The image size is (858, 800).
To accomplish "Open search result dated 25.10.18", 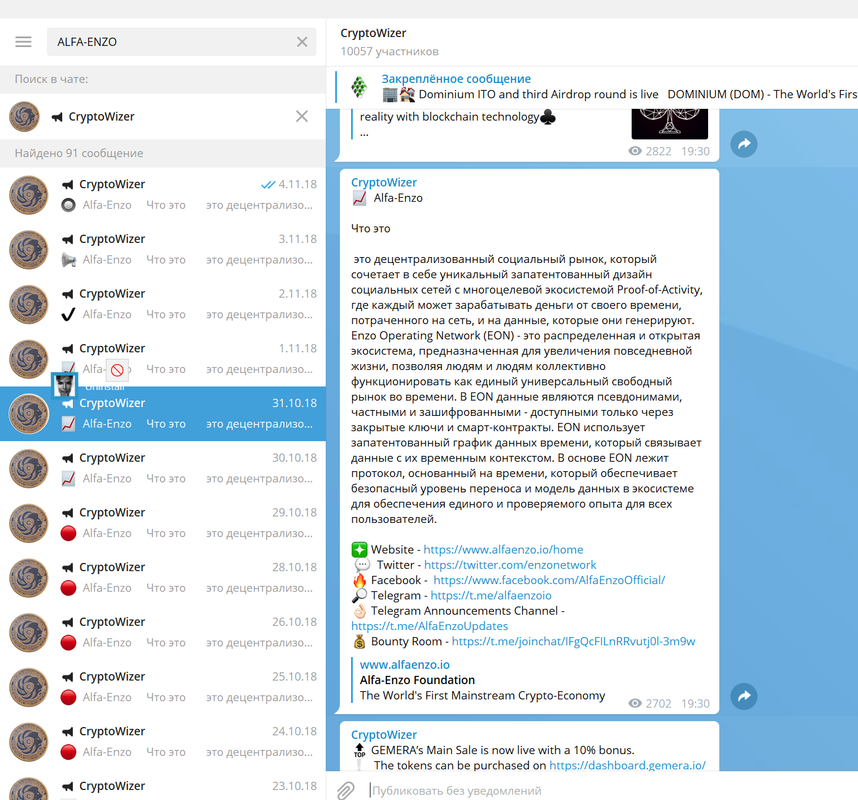I will click(x=163, y=687).
